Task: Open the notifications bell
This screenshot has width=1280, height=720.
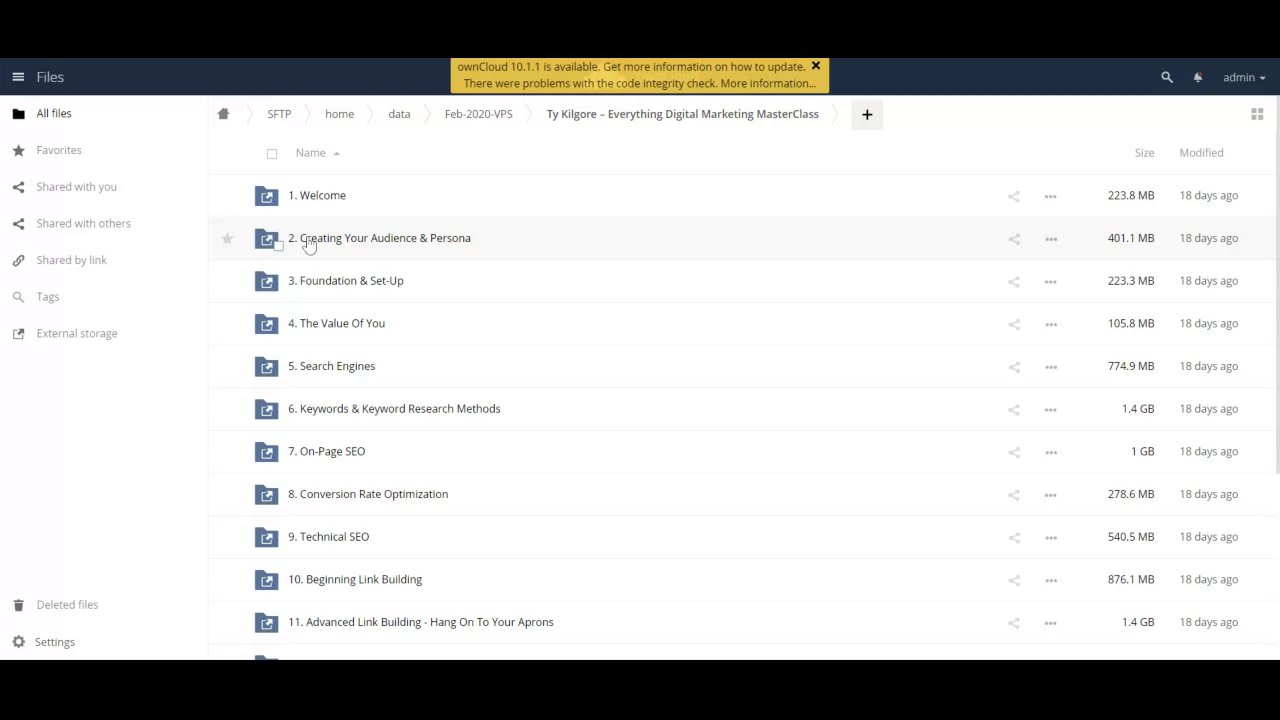Action: [1198, 77]
